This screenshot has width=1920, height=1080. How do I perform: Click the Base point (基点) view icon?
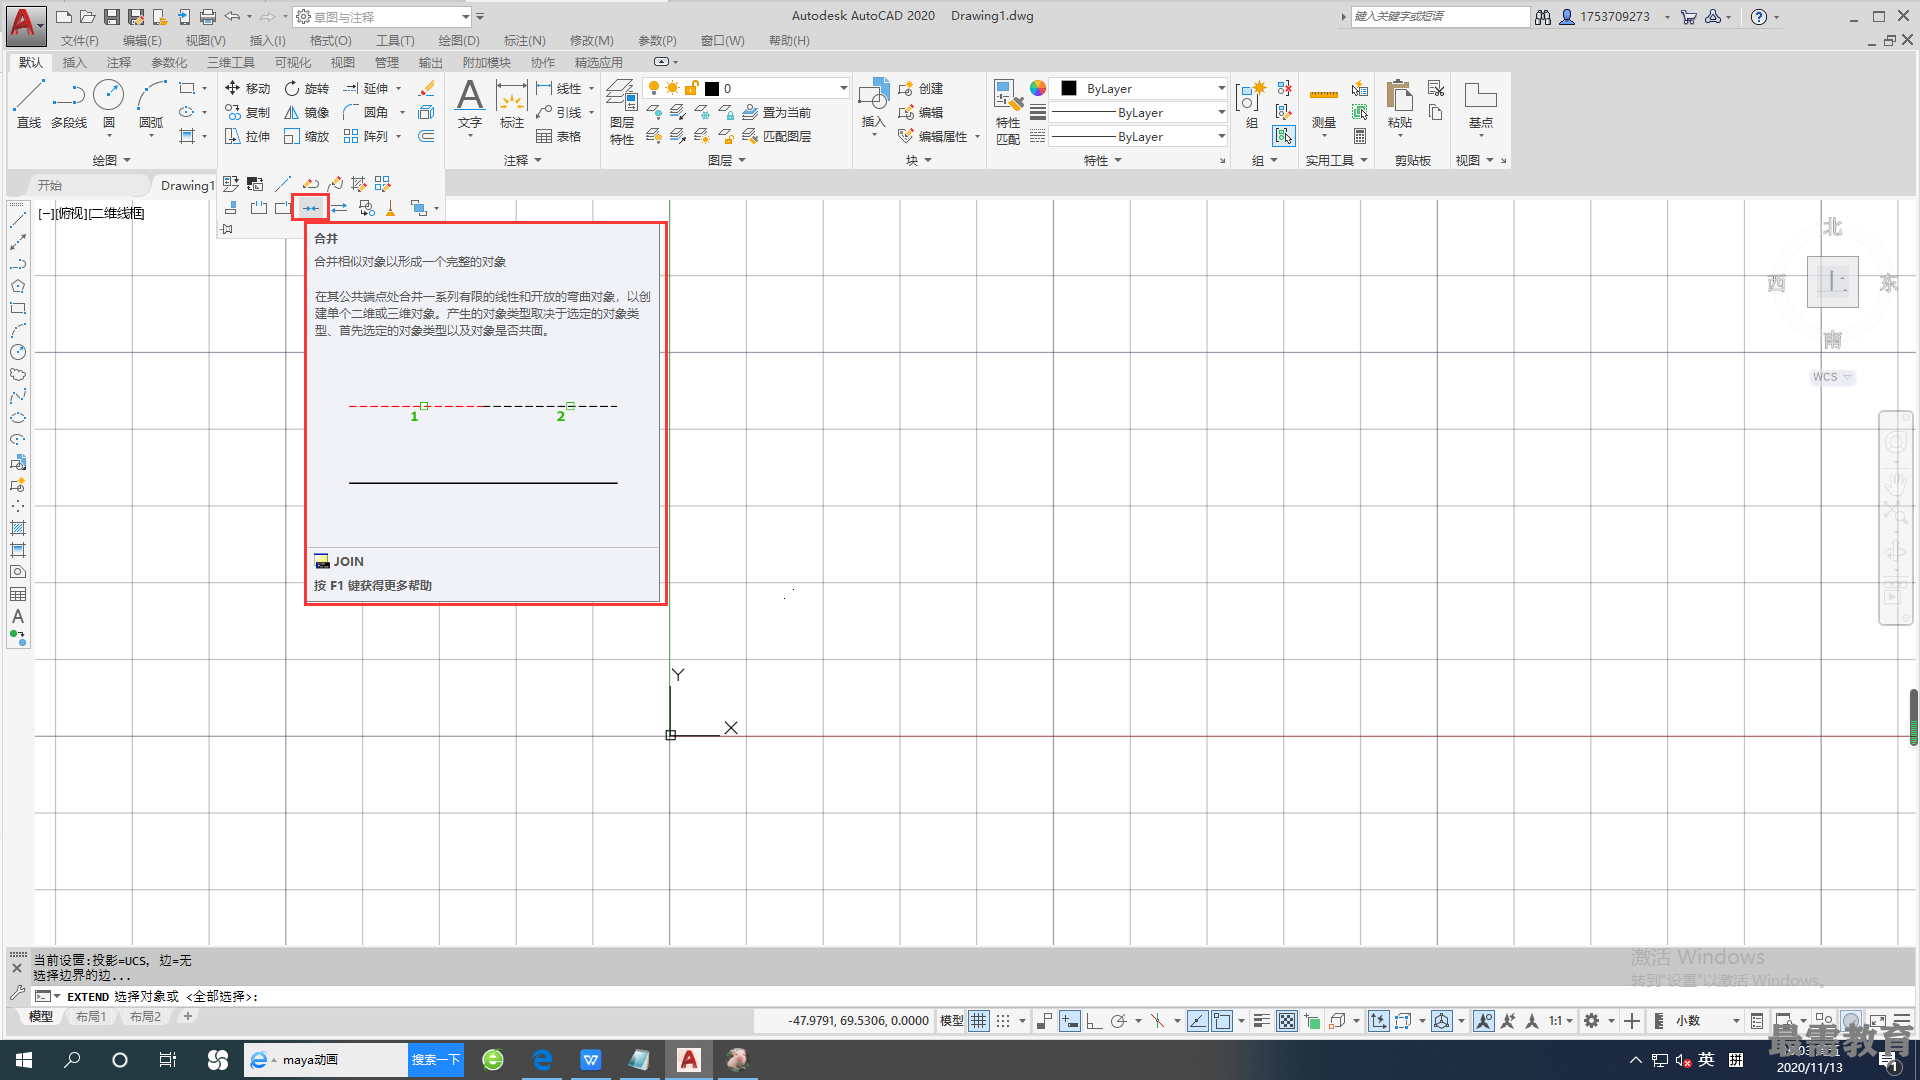pyautogui.click(x=1481, y=105)
